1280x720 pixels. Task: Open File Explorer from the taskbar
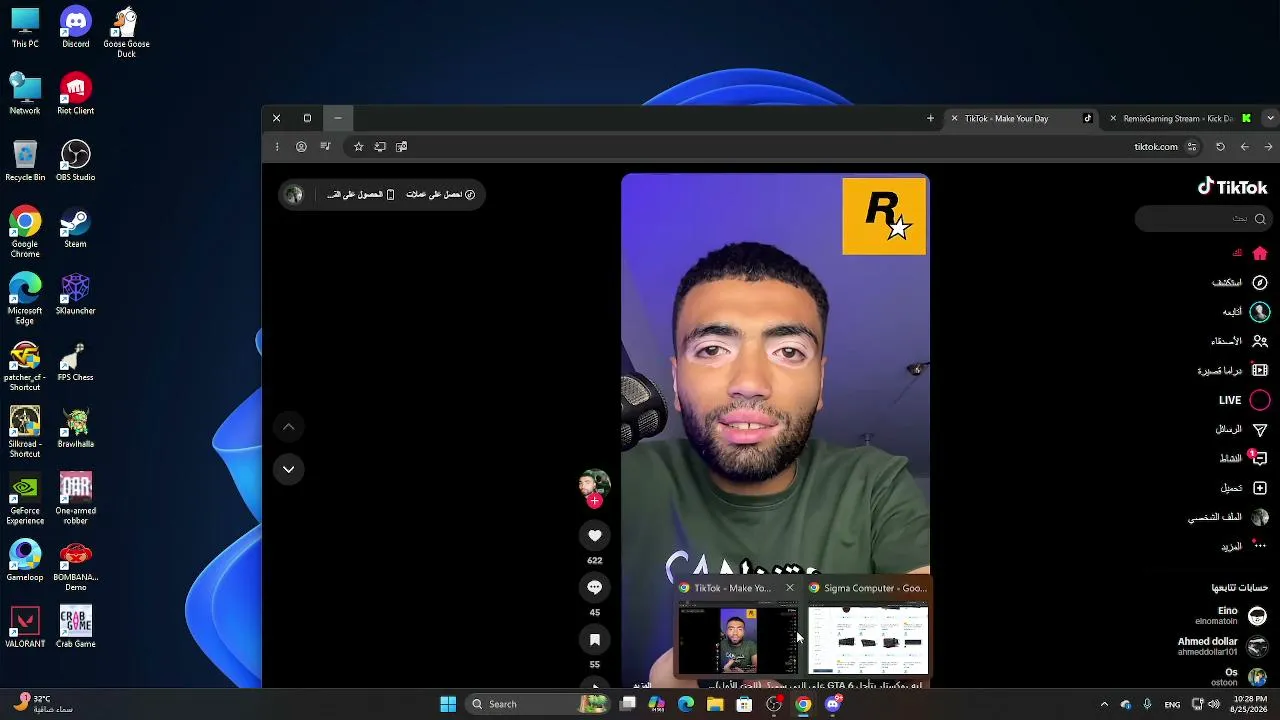click(715, 704)
